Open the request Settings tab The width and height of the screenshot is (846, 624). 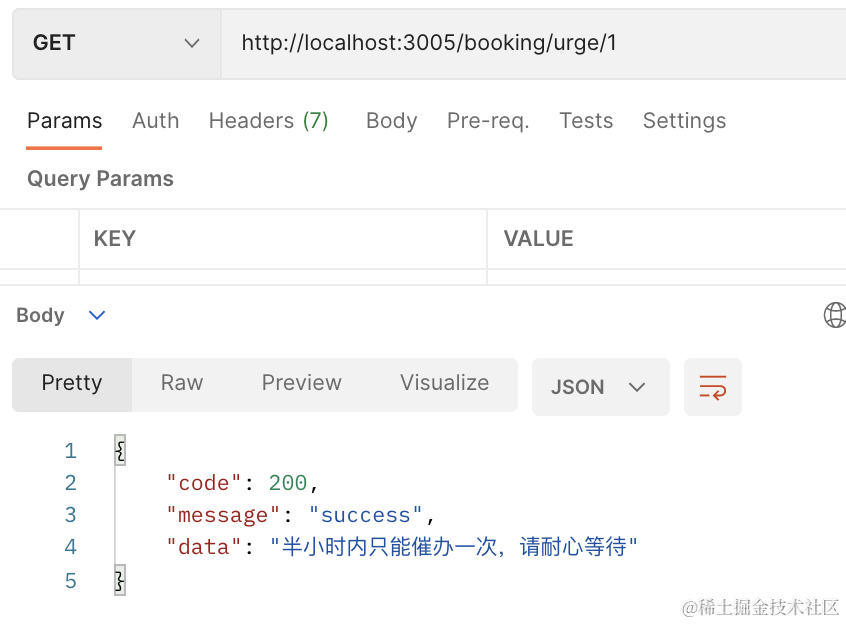click(x=684, y=121)
